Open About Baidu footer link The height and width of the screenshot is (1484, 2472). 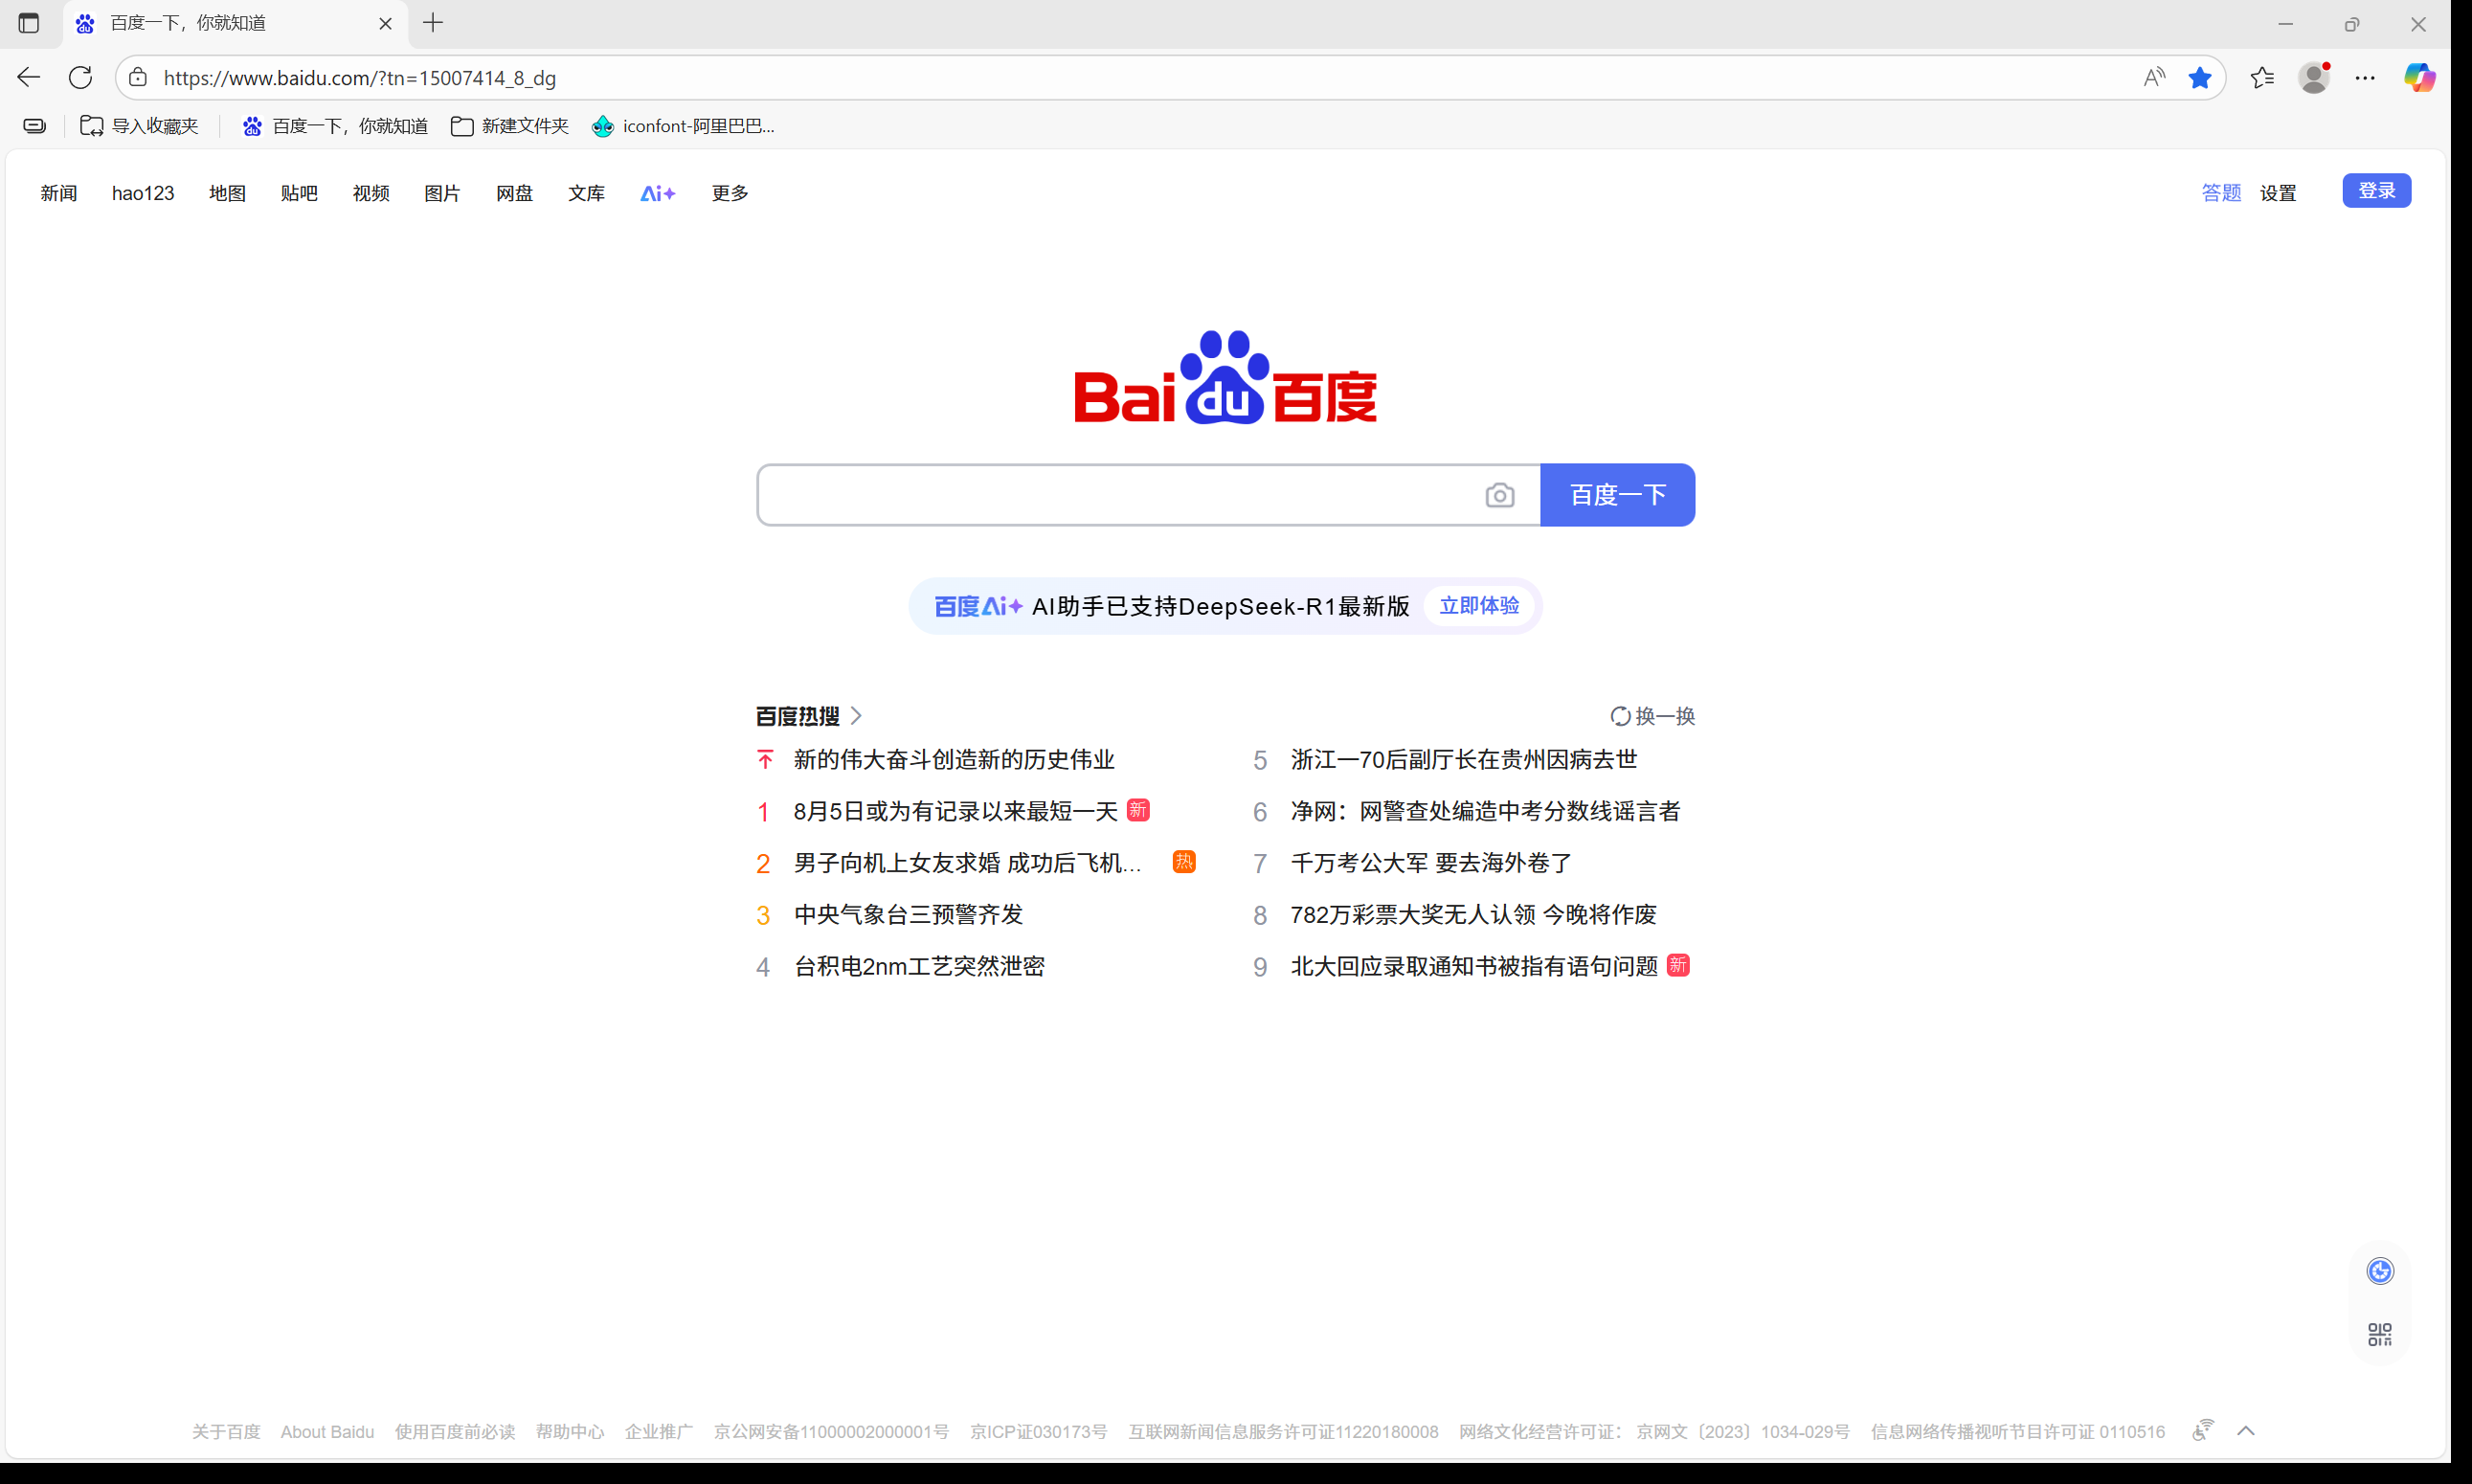click(x=327, y=1432)
